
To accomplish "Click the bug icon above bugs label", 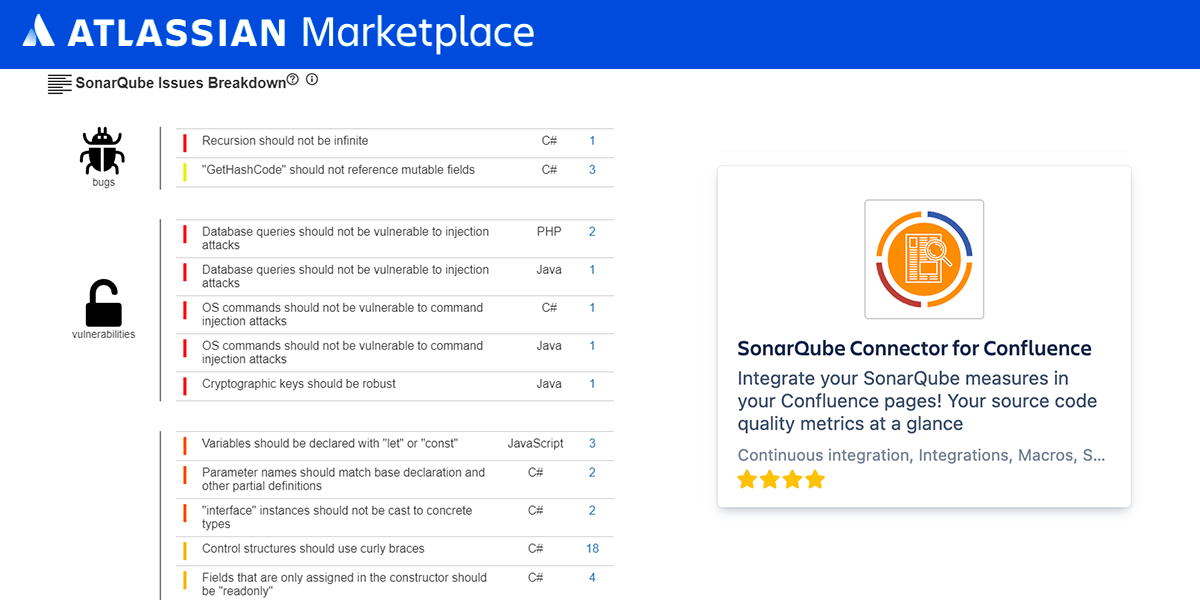I will tap(102, 151).
